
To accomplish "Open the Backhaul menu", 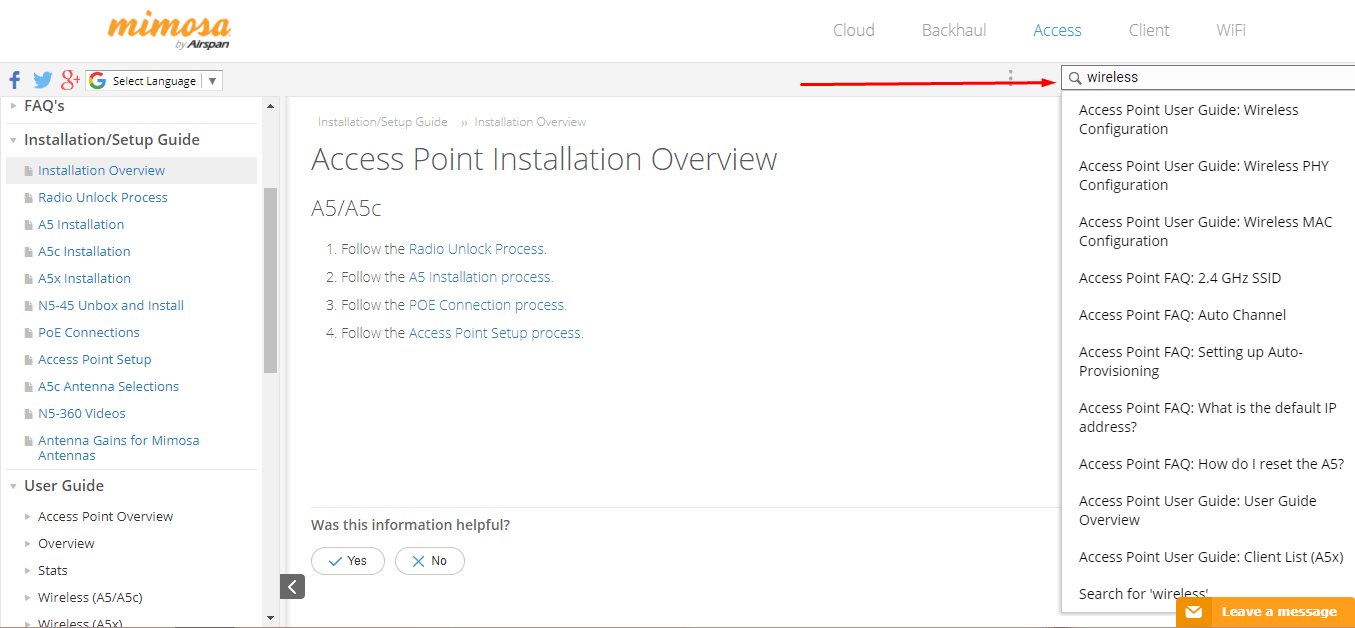I will point(953,30).
